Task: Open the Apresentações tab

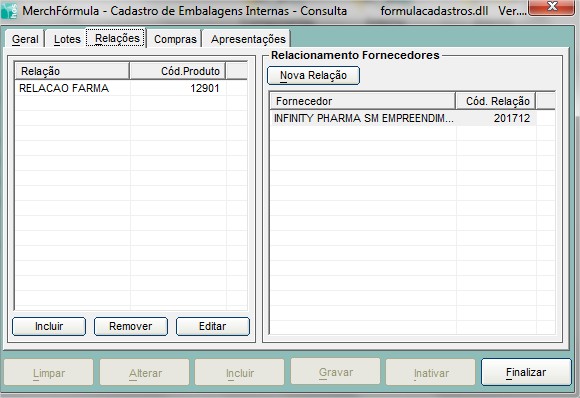Action: coord(248,39)
